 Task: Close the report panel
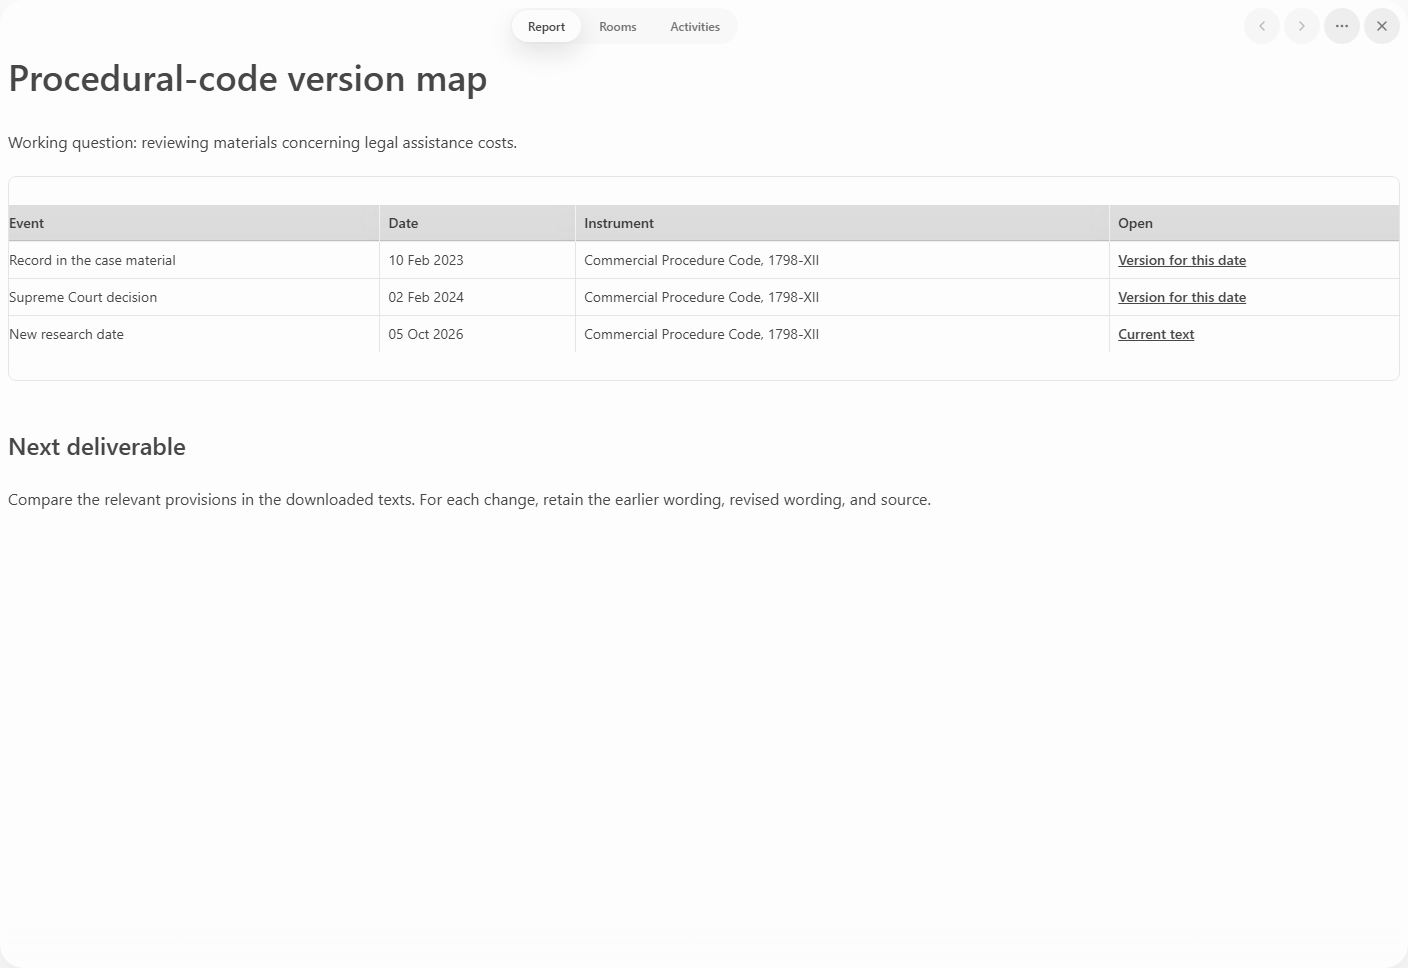[1382, 26]
